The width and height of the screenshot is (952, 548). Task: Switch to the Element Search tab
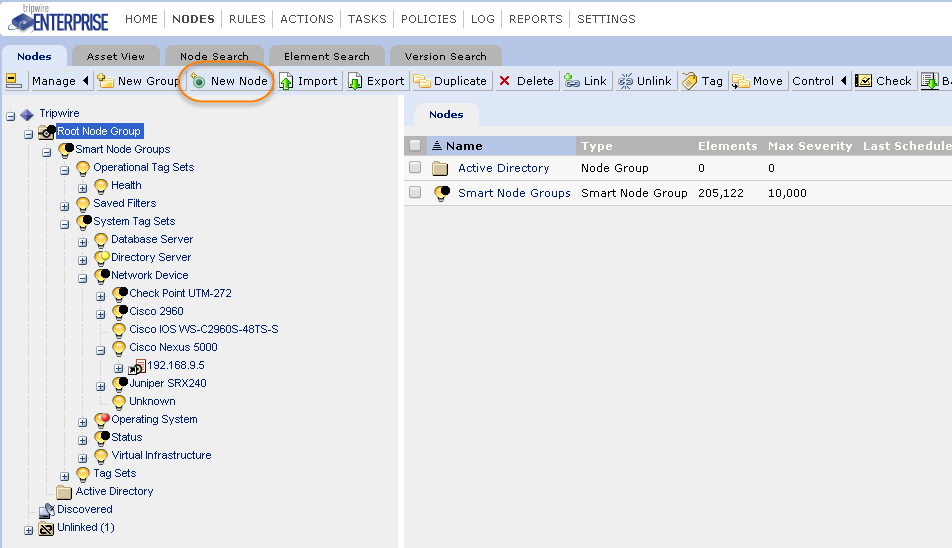(x=327, y=56)
